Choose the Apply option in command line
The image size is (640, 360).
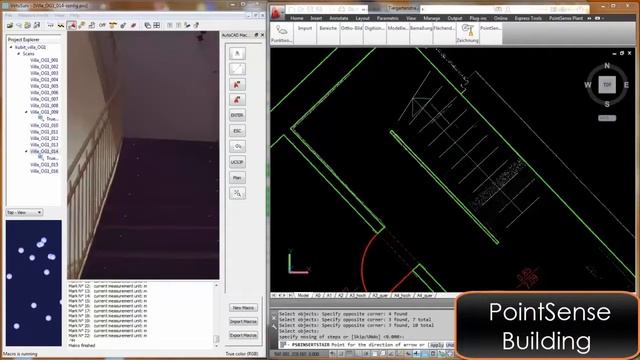pyautogui.click(x=437, y=345)
